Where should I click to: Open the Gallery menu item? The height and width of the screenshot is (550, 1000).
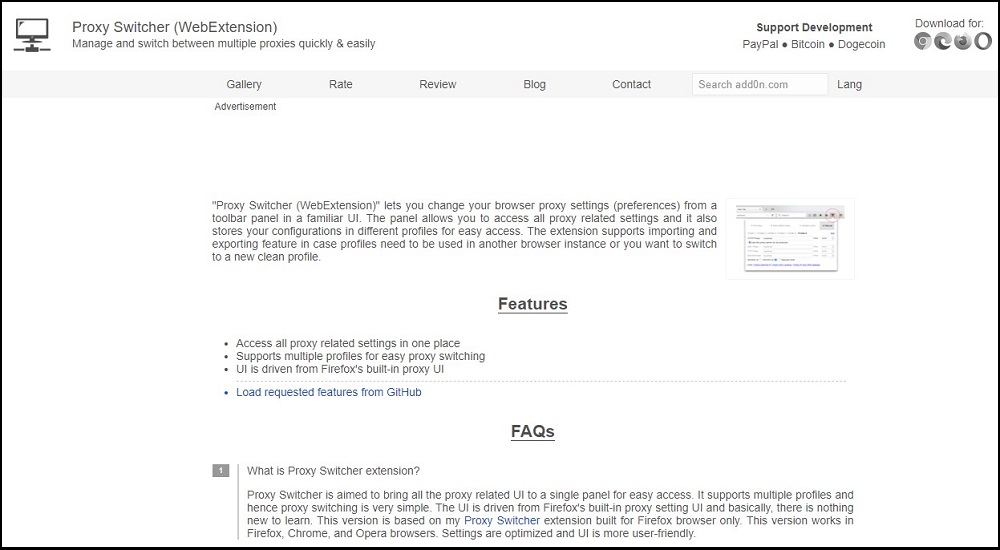[x=244, y=84]
